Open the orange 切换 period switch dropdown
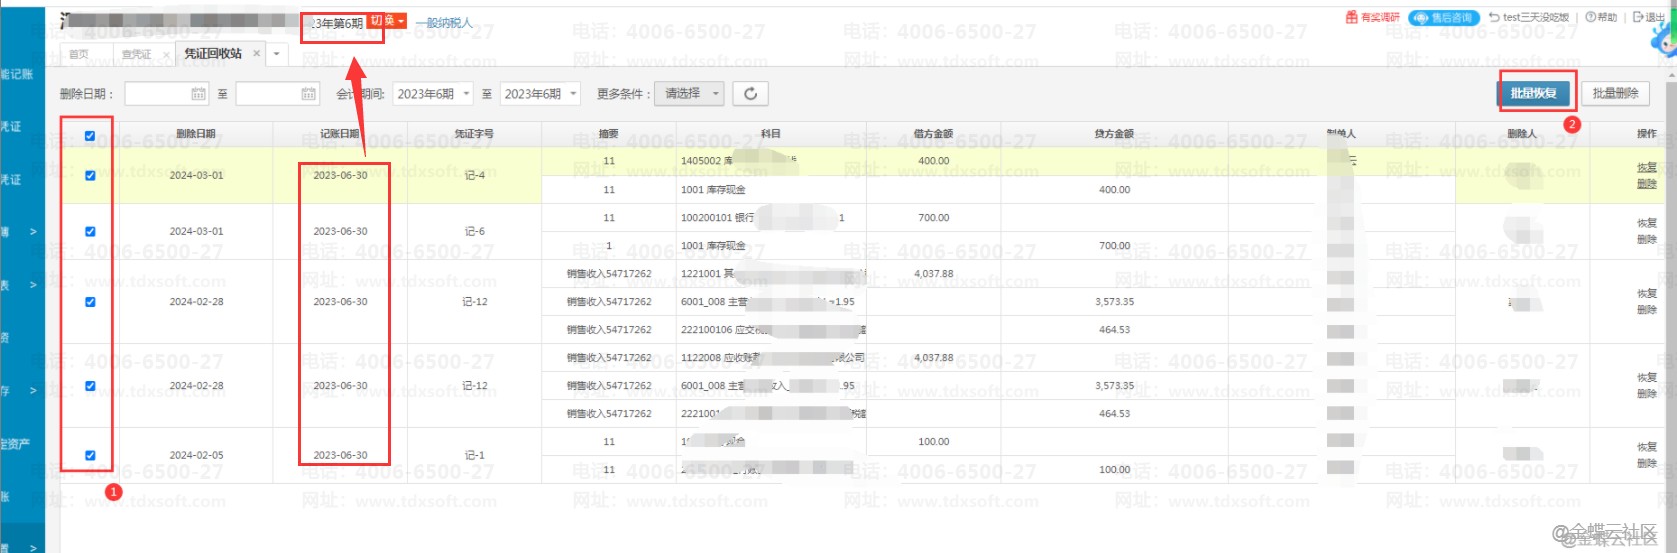Viewport: 1677px width, 553px height. [387, 21]
